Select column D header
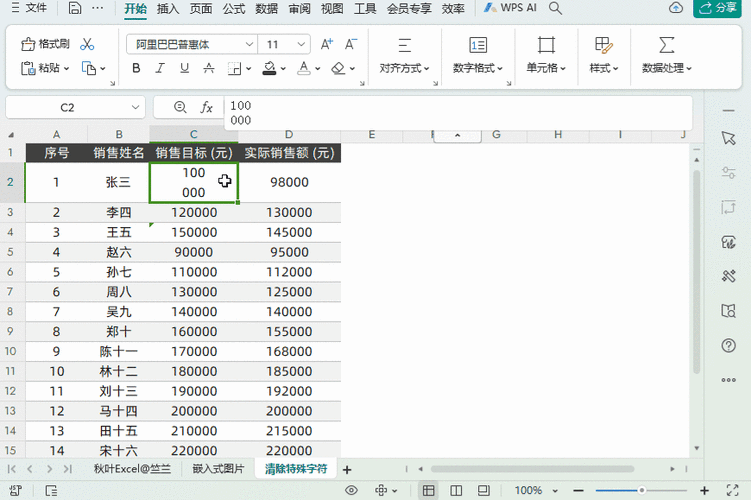The image size is (751, 500). [x=289, y=135]
